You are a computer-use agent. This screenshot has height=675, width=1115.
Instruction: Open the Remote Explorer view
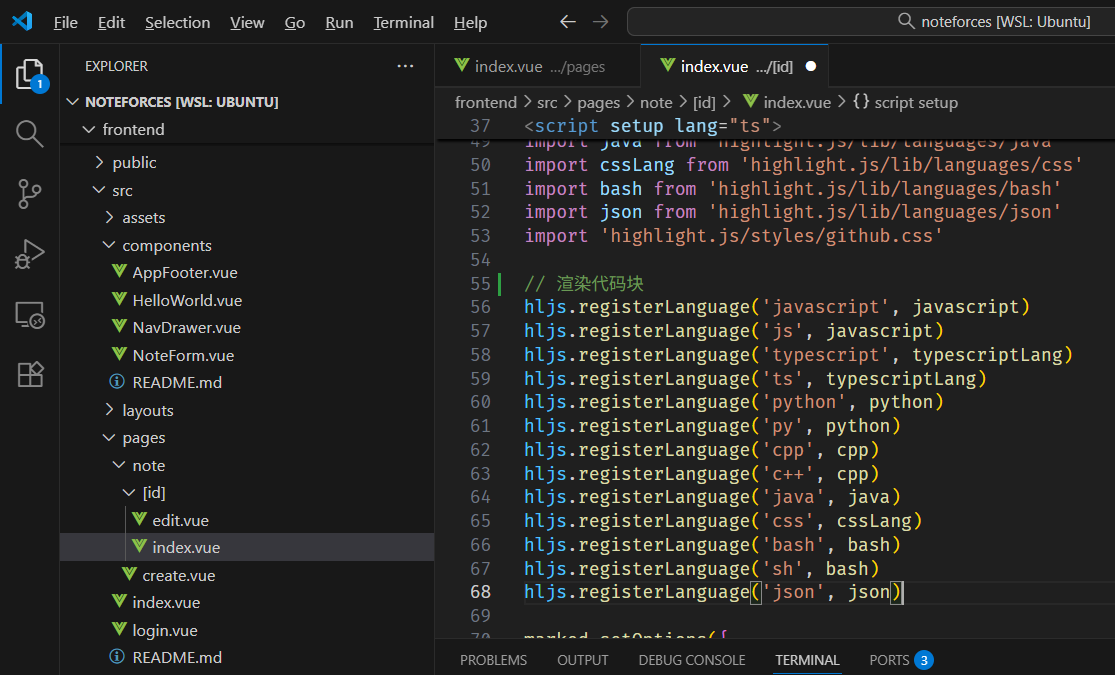pyautogui.click(x=30, y=314)
